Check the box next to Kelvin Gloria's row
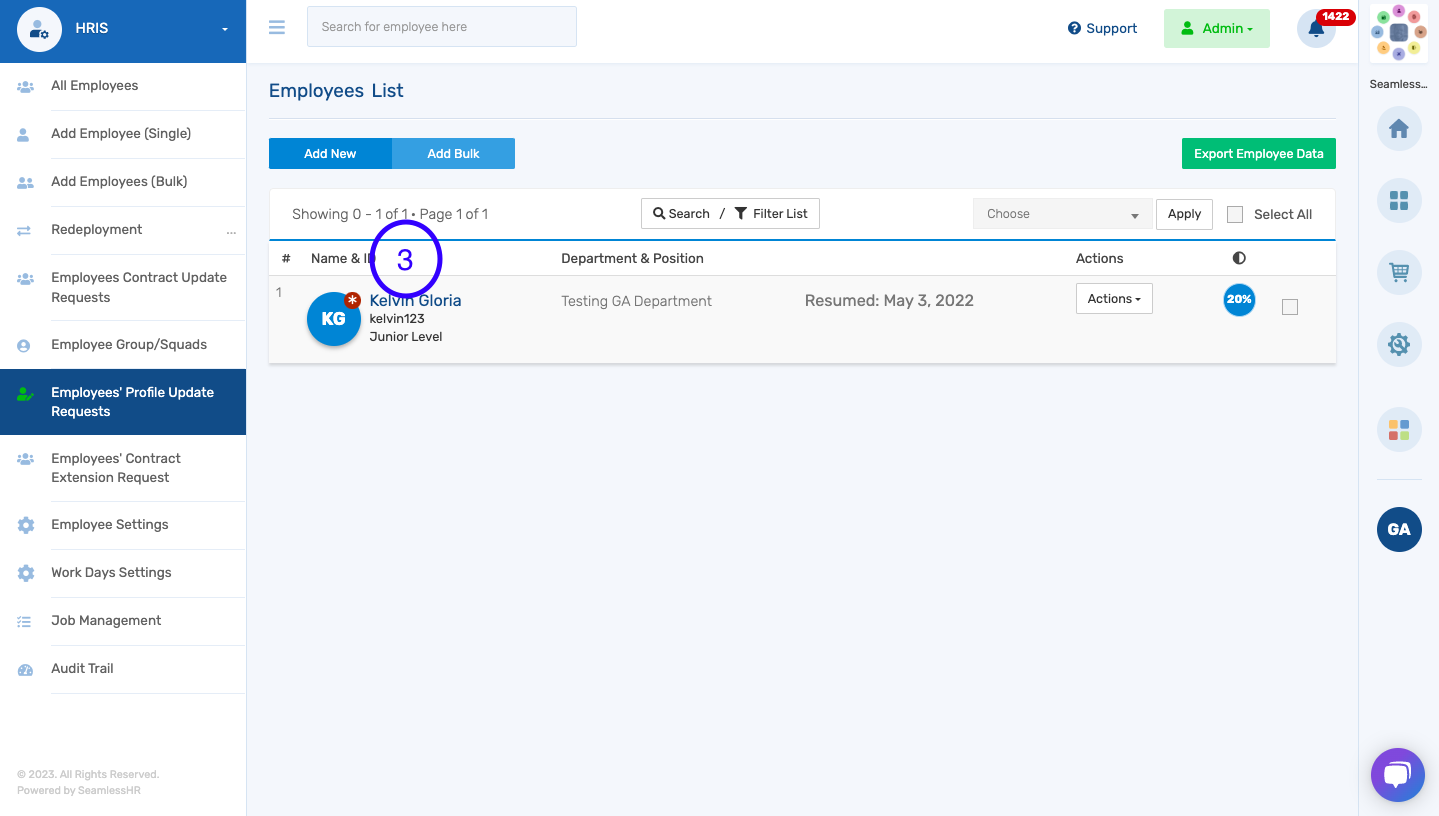Image resolution: width=1439 pixels, height=816 pixels. [1289, 307]
